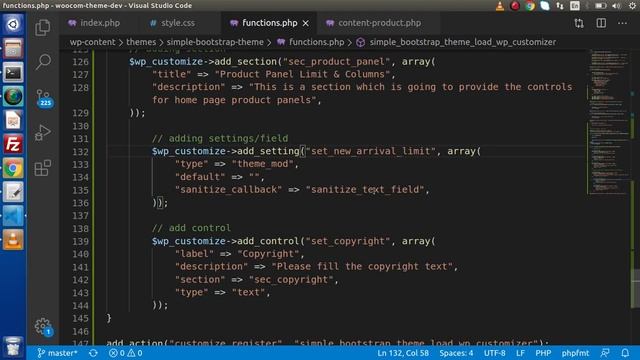Viewport: 640px width, 360px height.
Task: Open the document viewer launcher icon
Action: [13, 120]
